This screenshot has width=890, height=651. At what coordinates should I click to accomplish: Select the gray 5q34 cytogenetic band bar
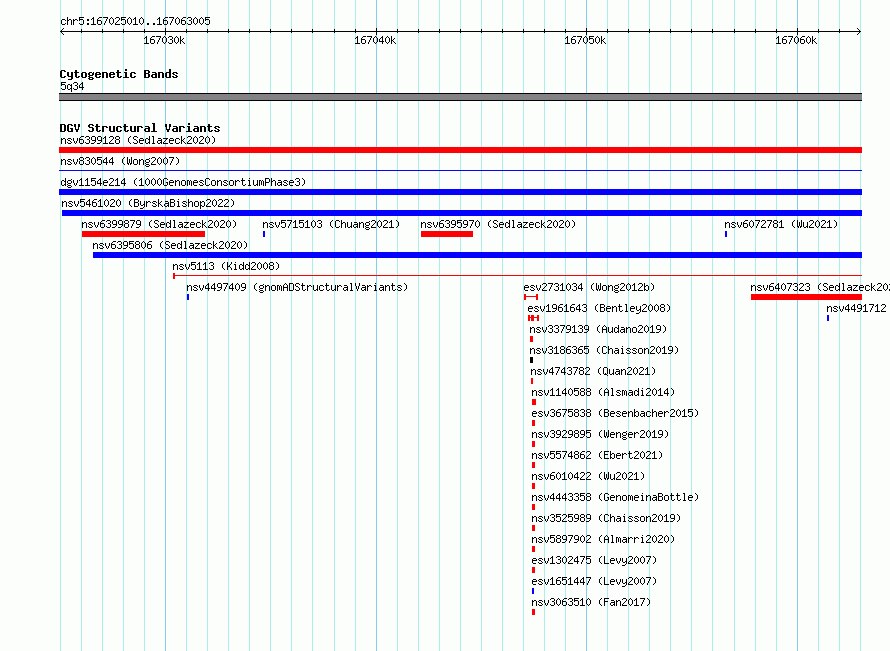460,97
